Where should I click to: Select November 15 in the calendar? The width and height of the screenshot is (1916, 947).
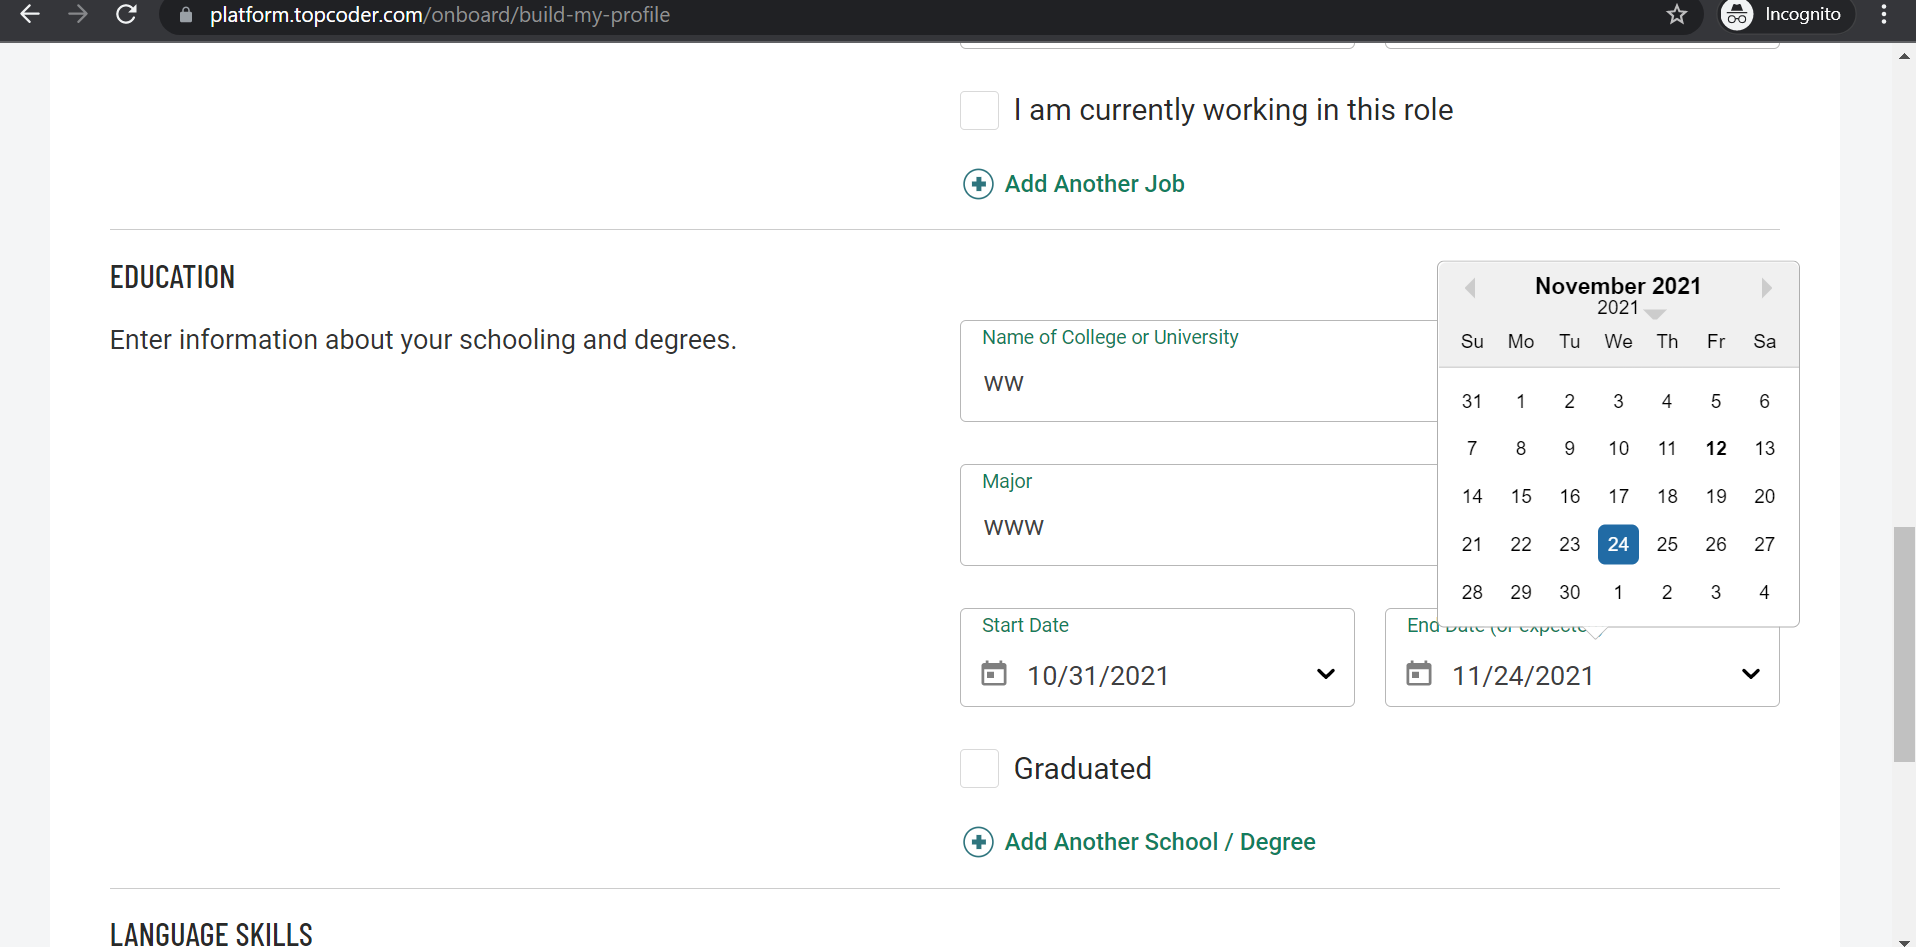[1521, 496]
